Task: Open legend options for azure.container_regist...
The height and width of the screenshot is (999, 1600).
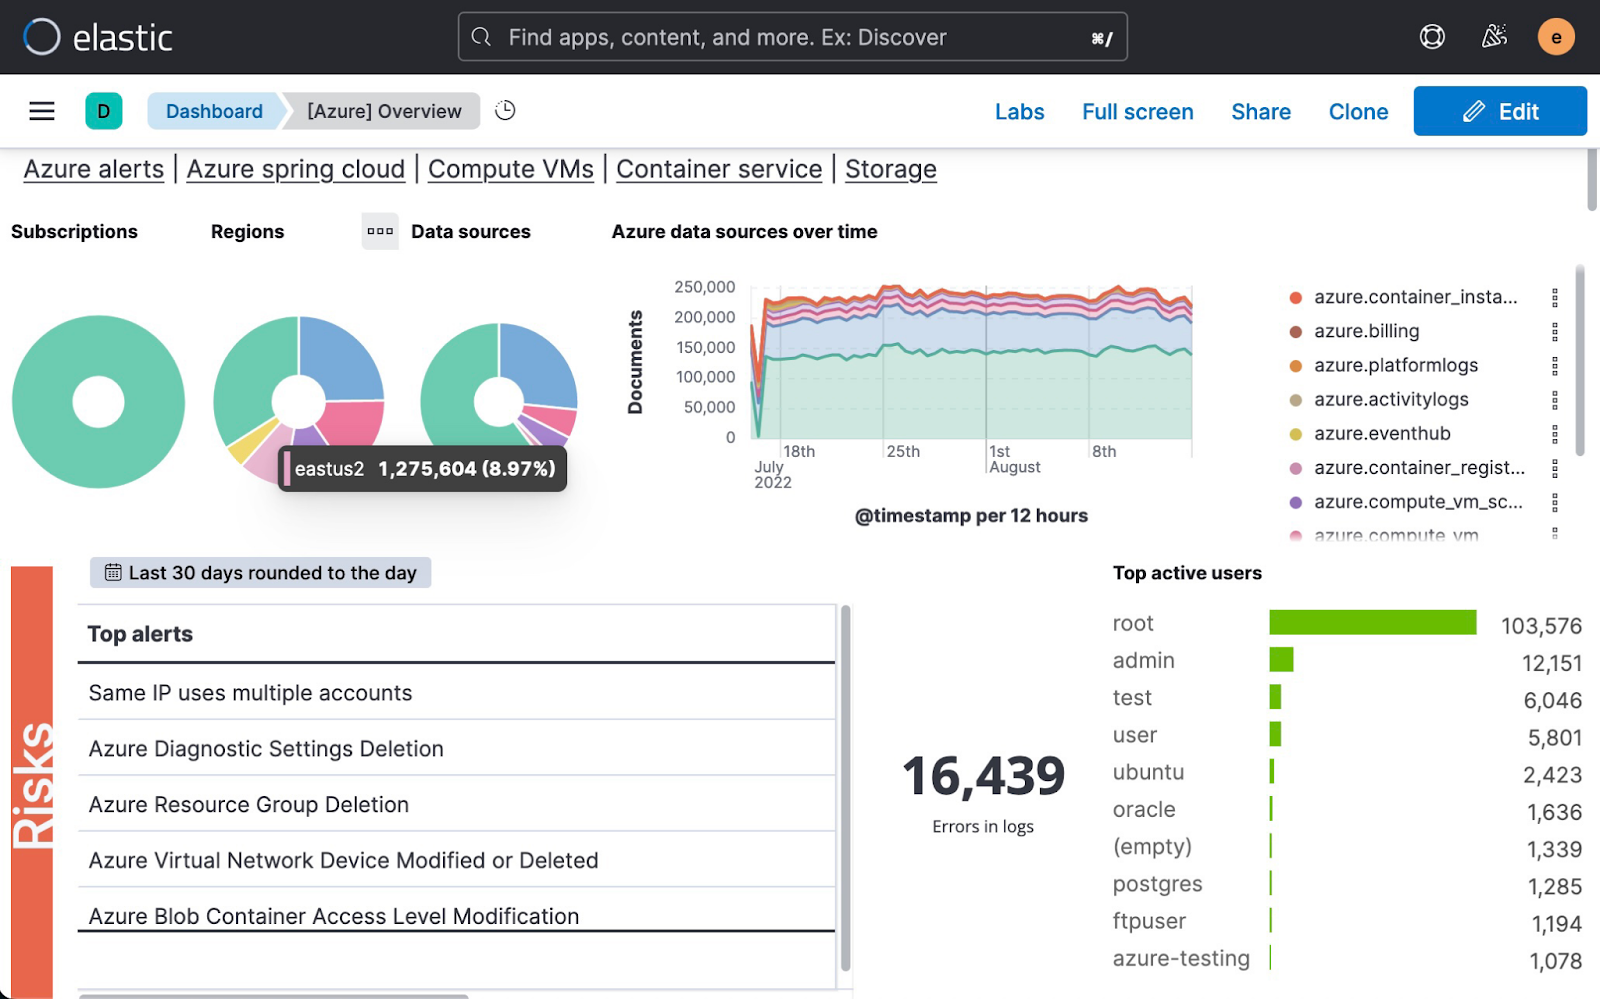Action: [1554, 467]
